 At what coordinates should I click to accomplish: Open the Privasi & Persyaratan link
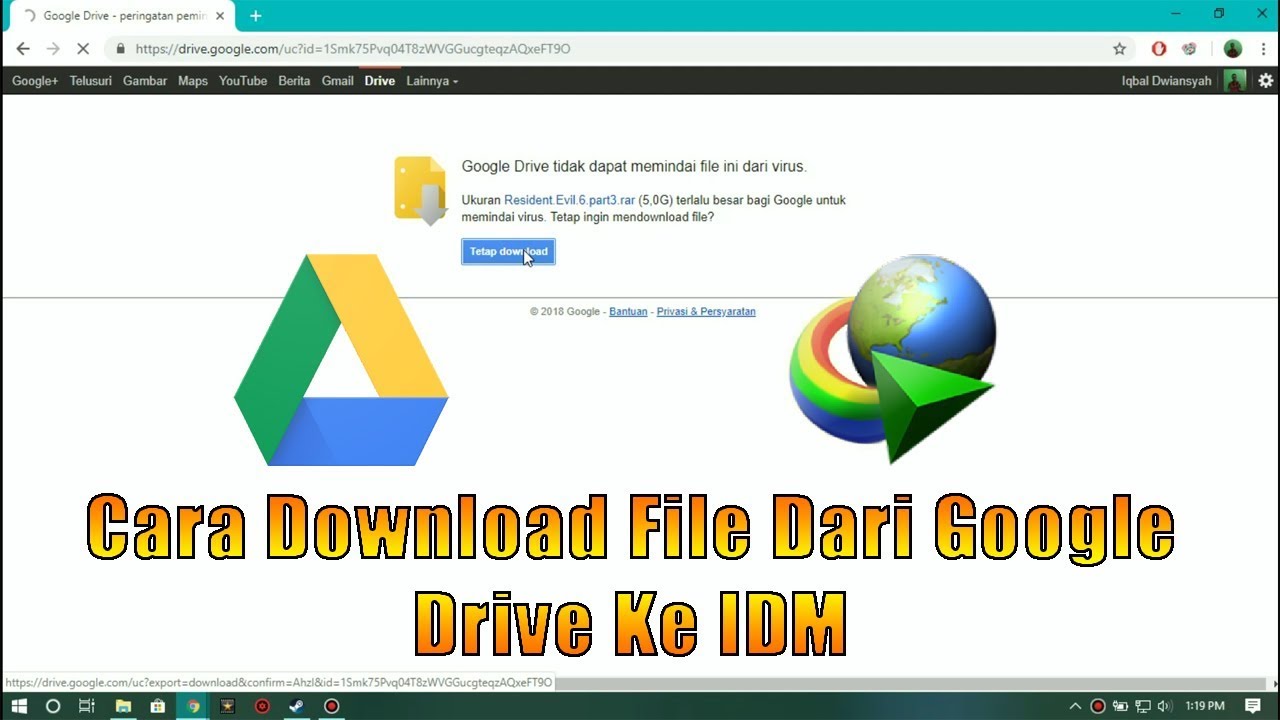point(706,312)
